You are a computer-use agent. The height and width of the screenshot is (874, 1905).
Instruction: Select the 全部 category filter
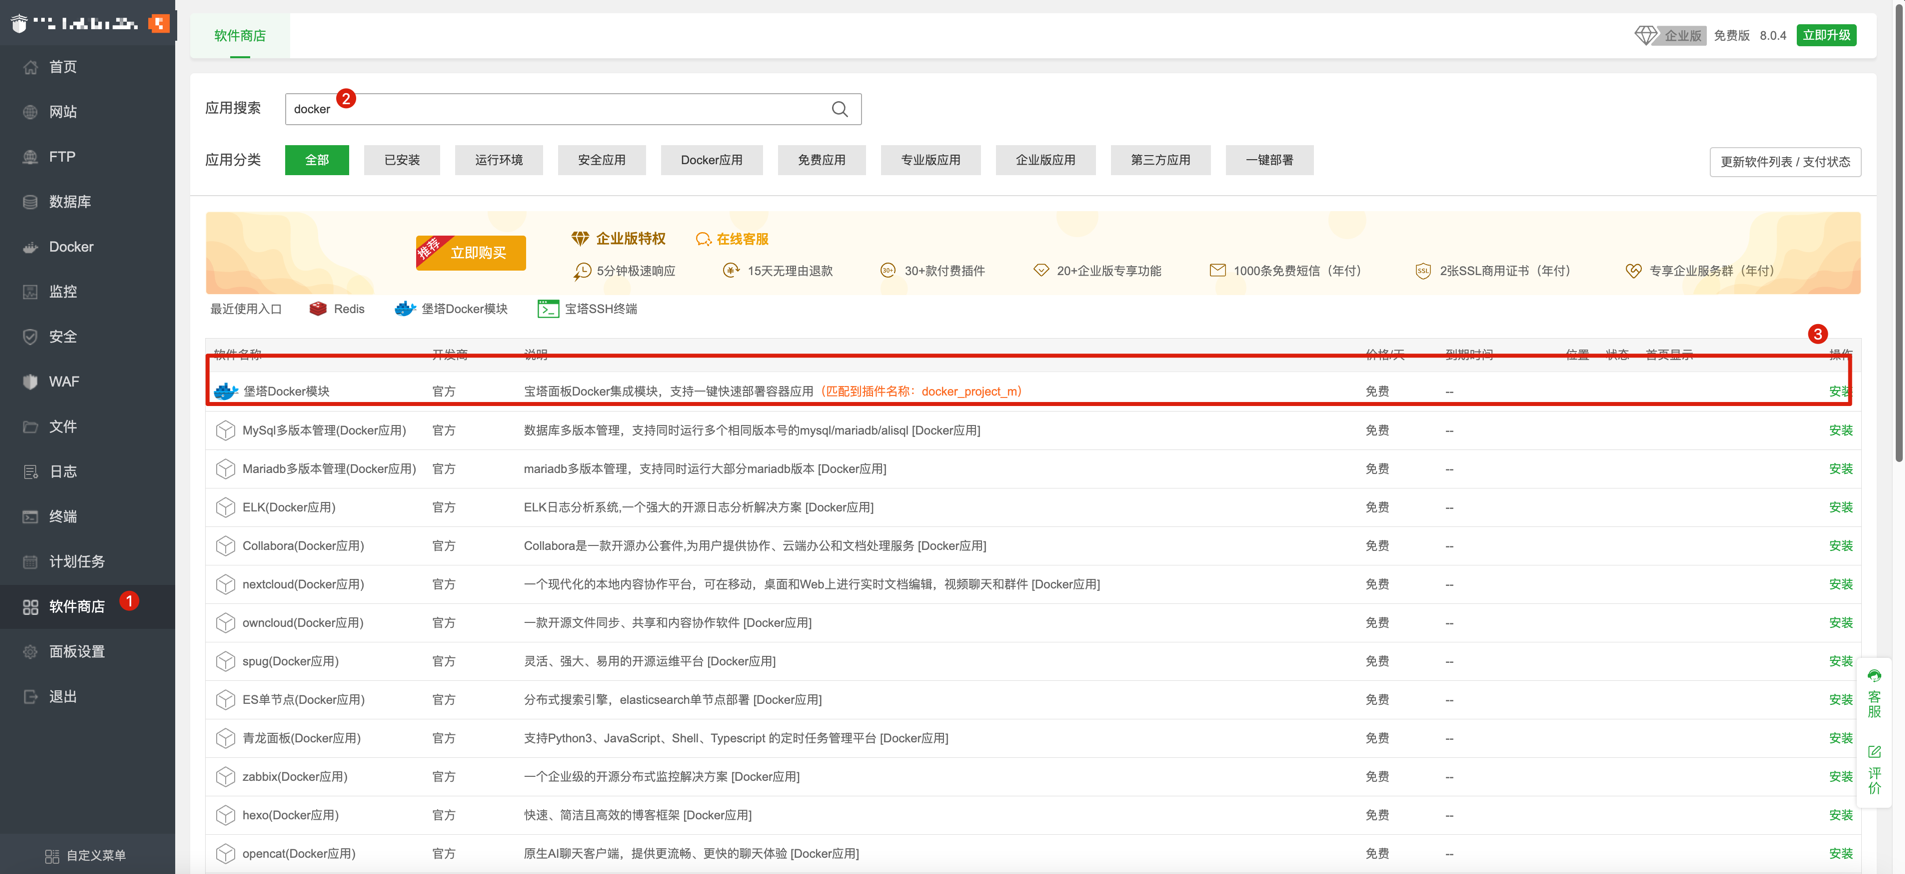[317, 160]
